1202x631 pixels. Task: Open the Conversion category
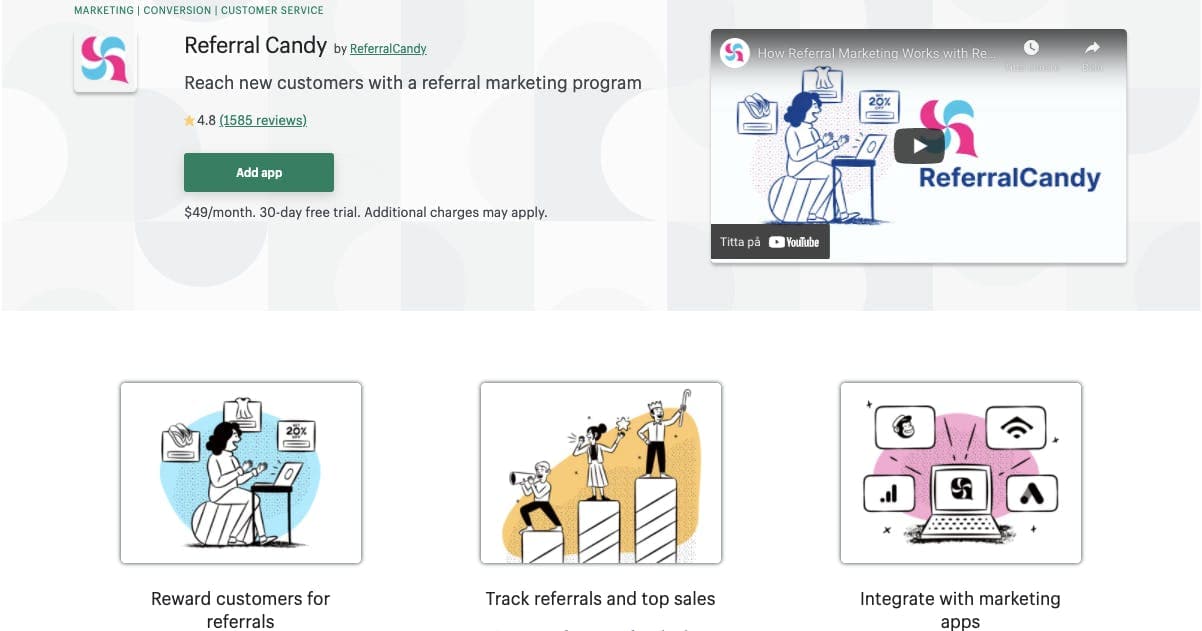tap(177, 9)
